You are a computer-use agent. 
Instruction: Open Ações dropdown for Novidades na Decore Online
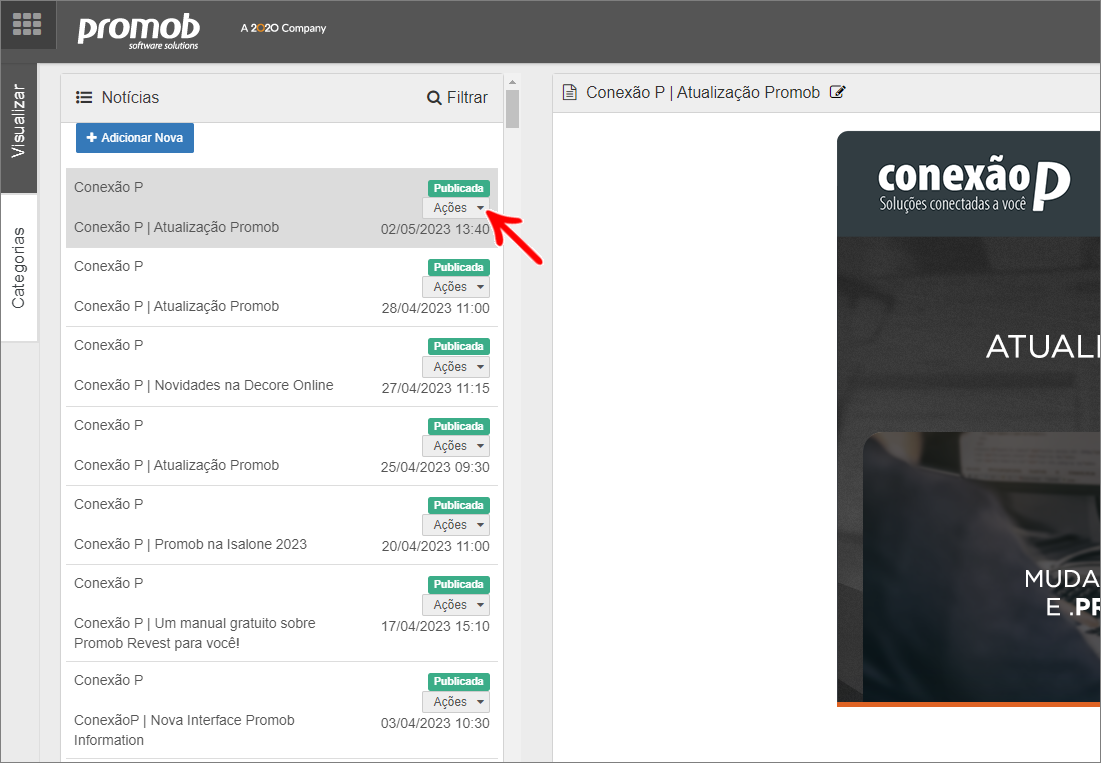tap(456, 366)
